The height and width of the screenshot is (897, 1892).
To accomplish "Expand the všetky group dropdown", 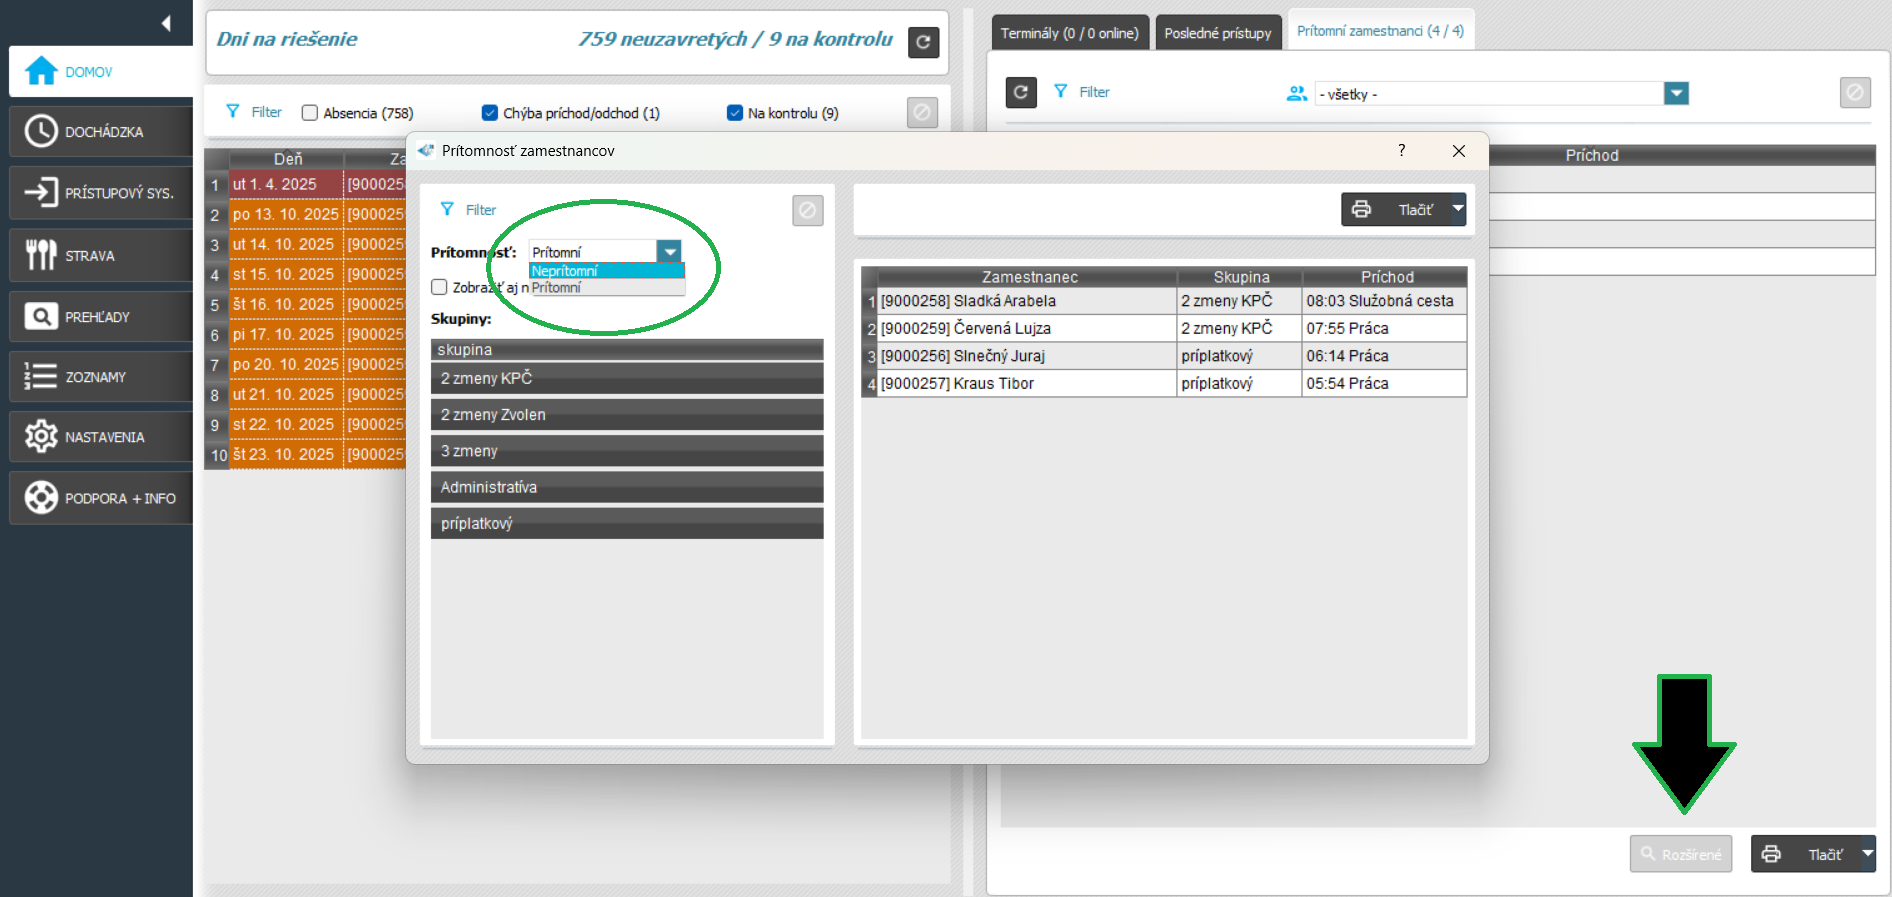I will [1676, 94].
